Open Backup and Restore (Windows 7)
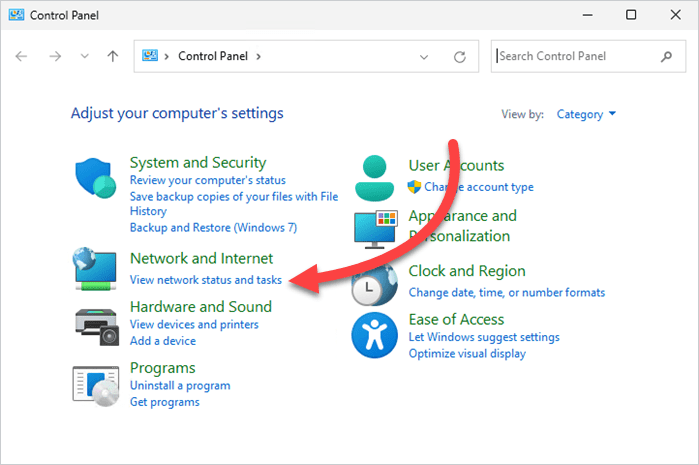 click(x=213, y=227)
